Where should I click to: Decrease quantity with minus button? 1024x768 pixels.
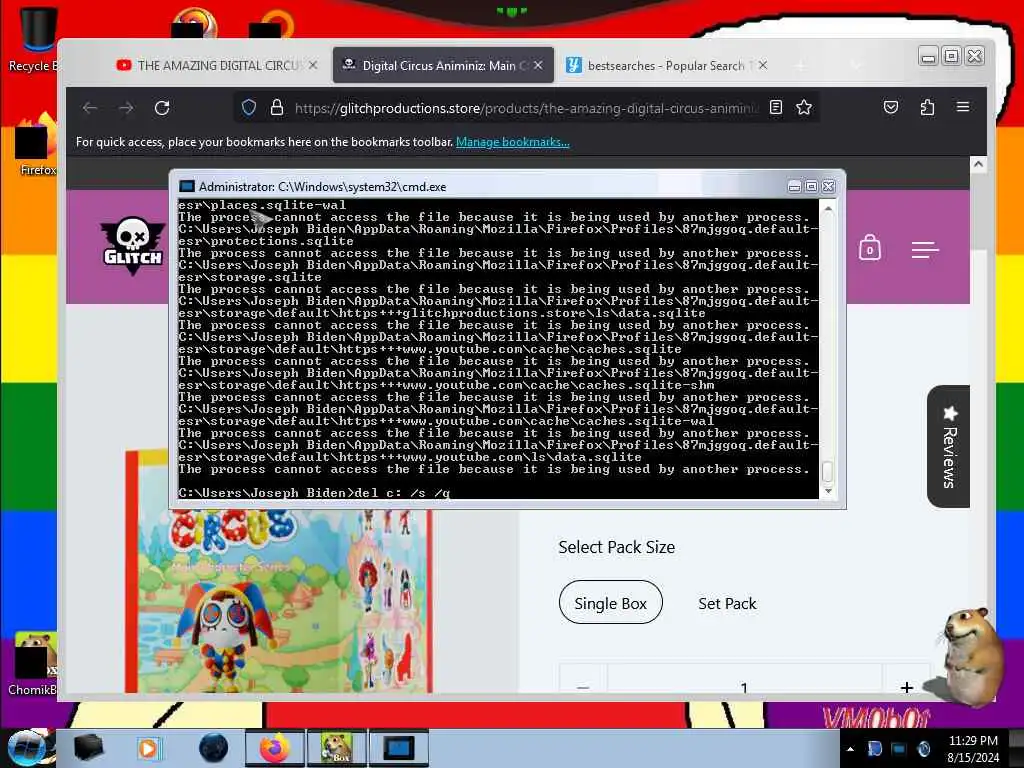[583, 686]
